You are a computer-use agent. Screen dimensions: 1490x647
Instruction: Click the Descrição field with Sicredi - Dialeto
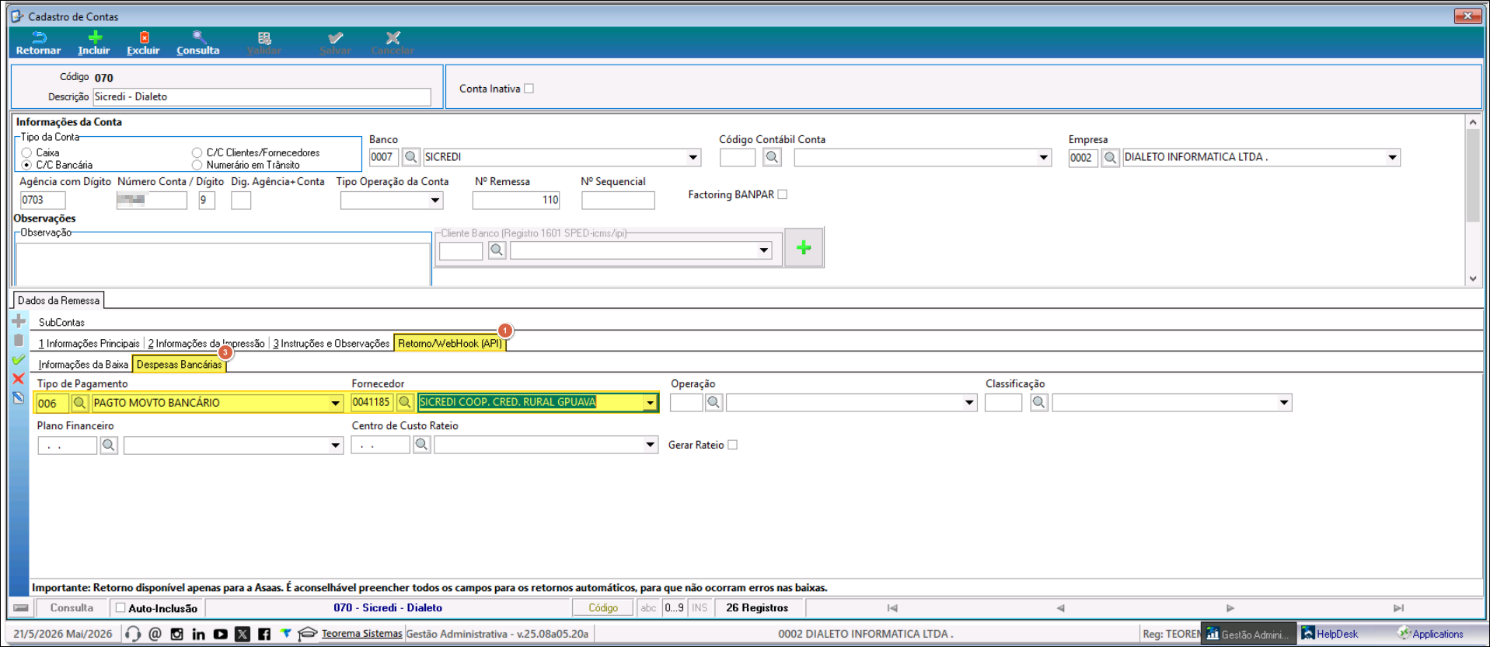[262, 97]
